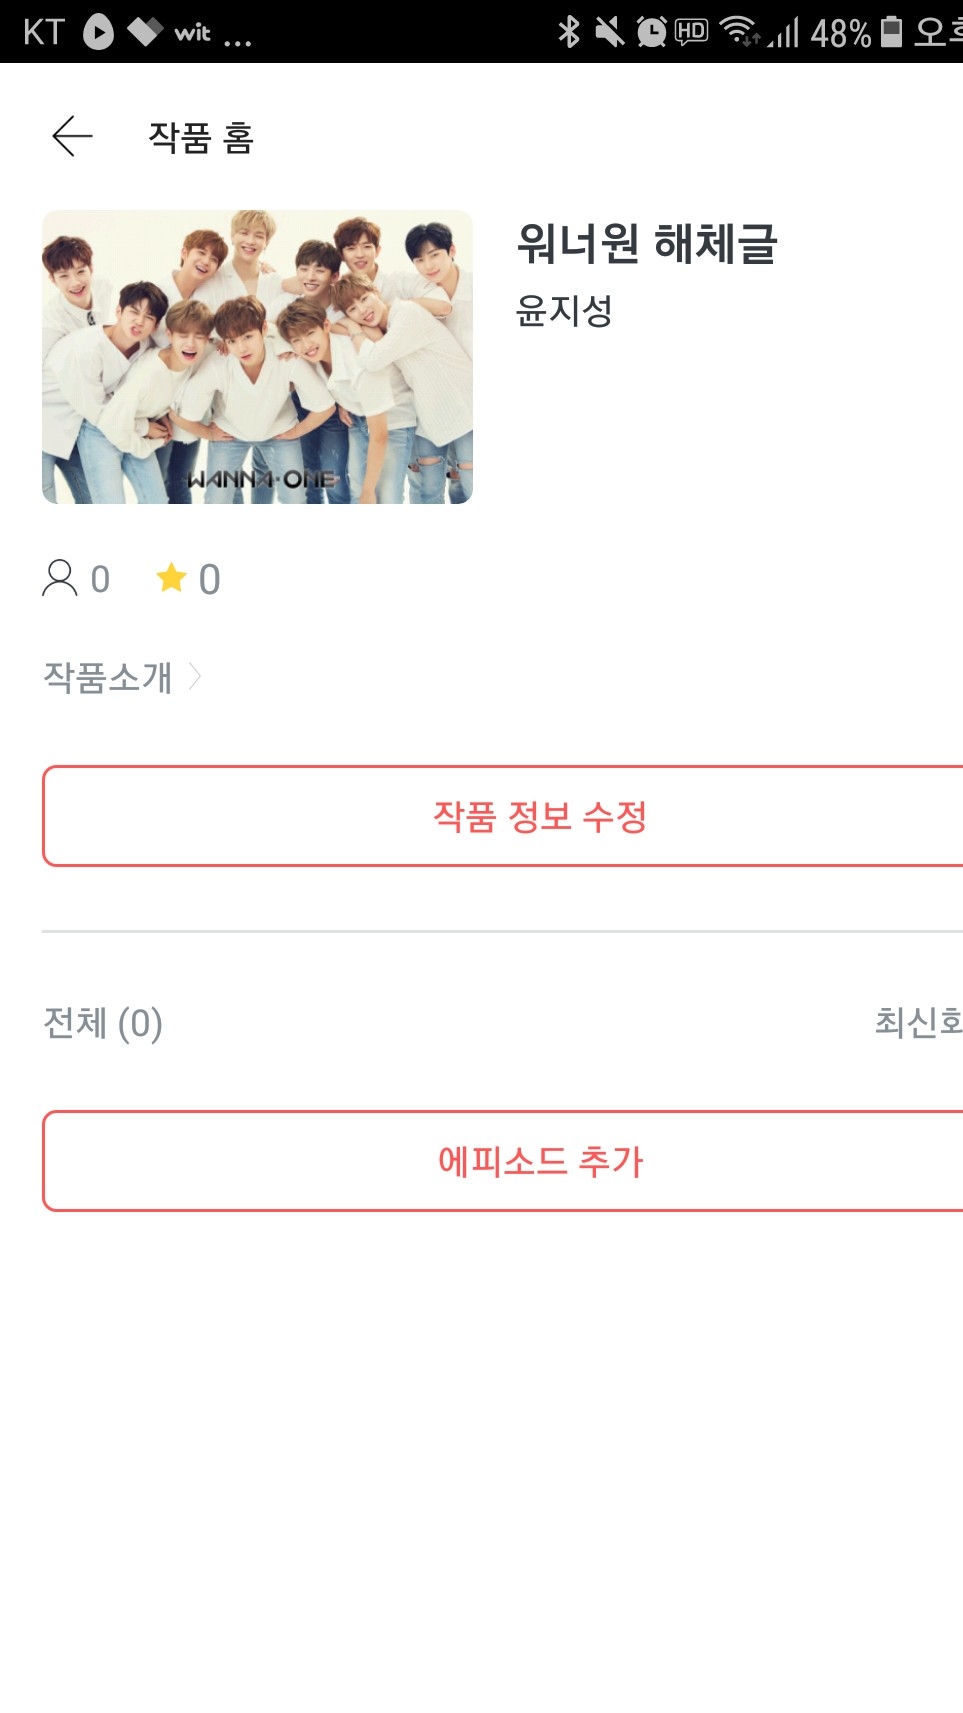This screenshot has height=1713, width=963.
Task: Tap the 작품 홈 header title
Action: tap(201, 137)
